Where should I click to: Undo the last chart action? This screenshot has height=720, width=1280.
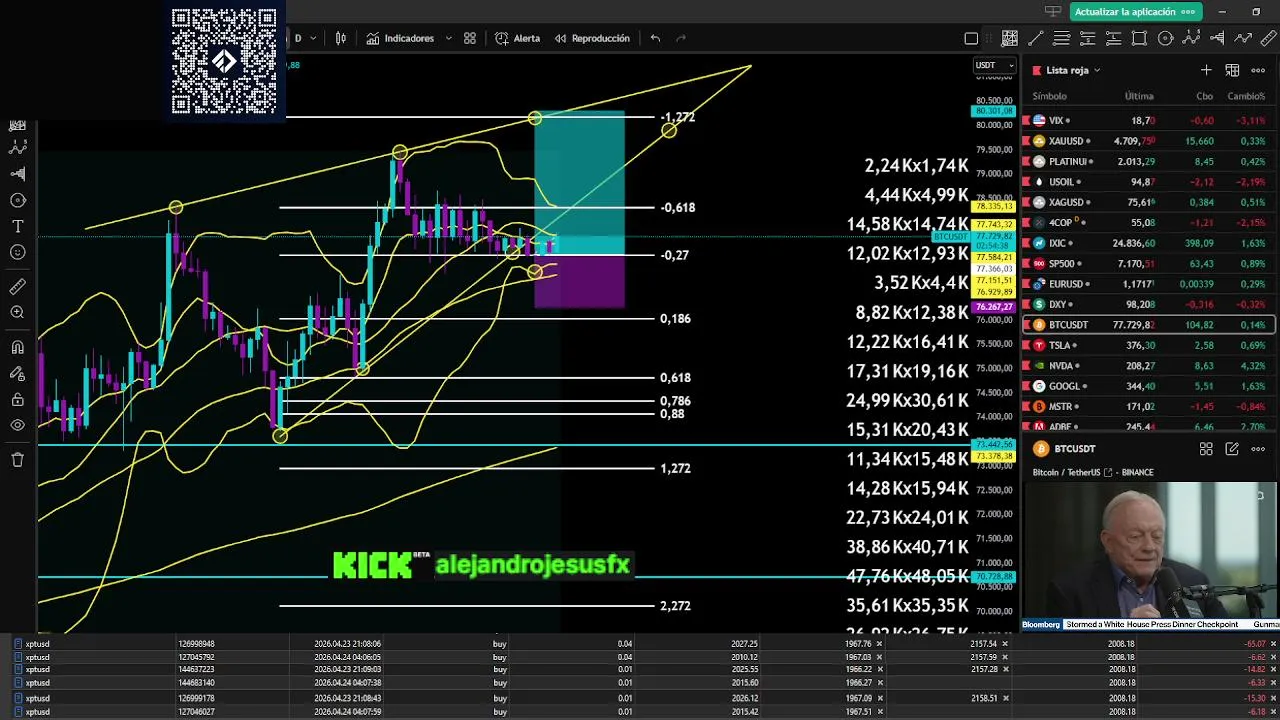[655, 38]
